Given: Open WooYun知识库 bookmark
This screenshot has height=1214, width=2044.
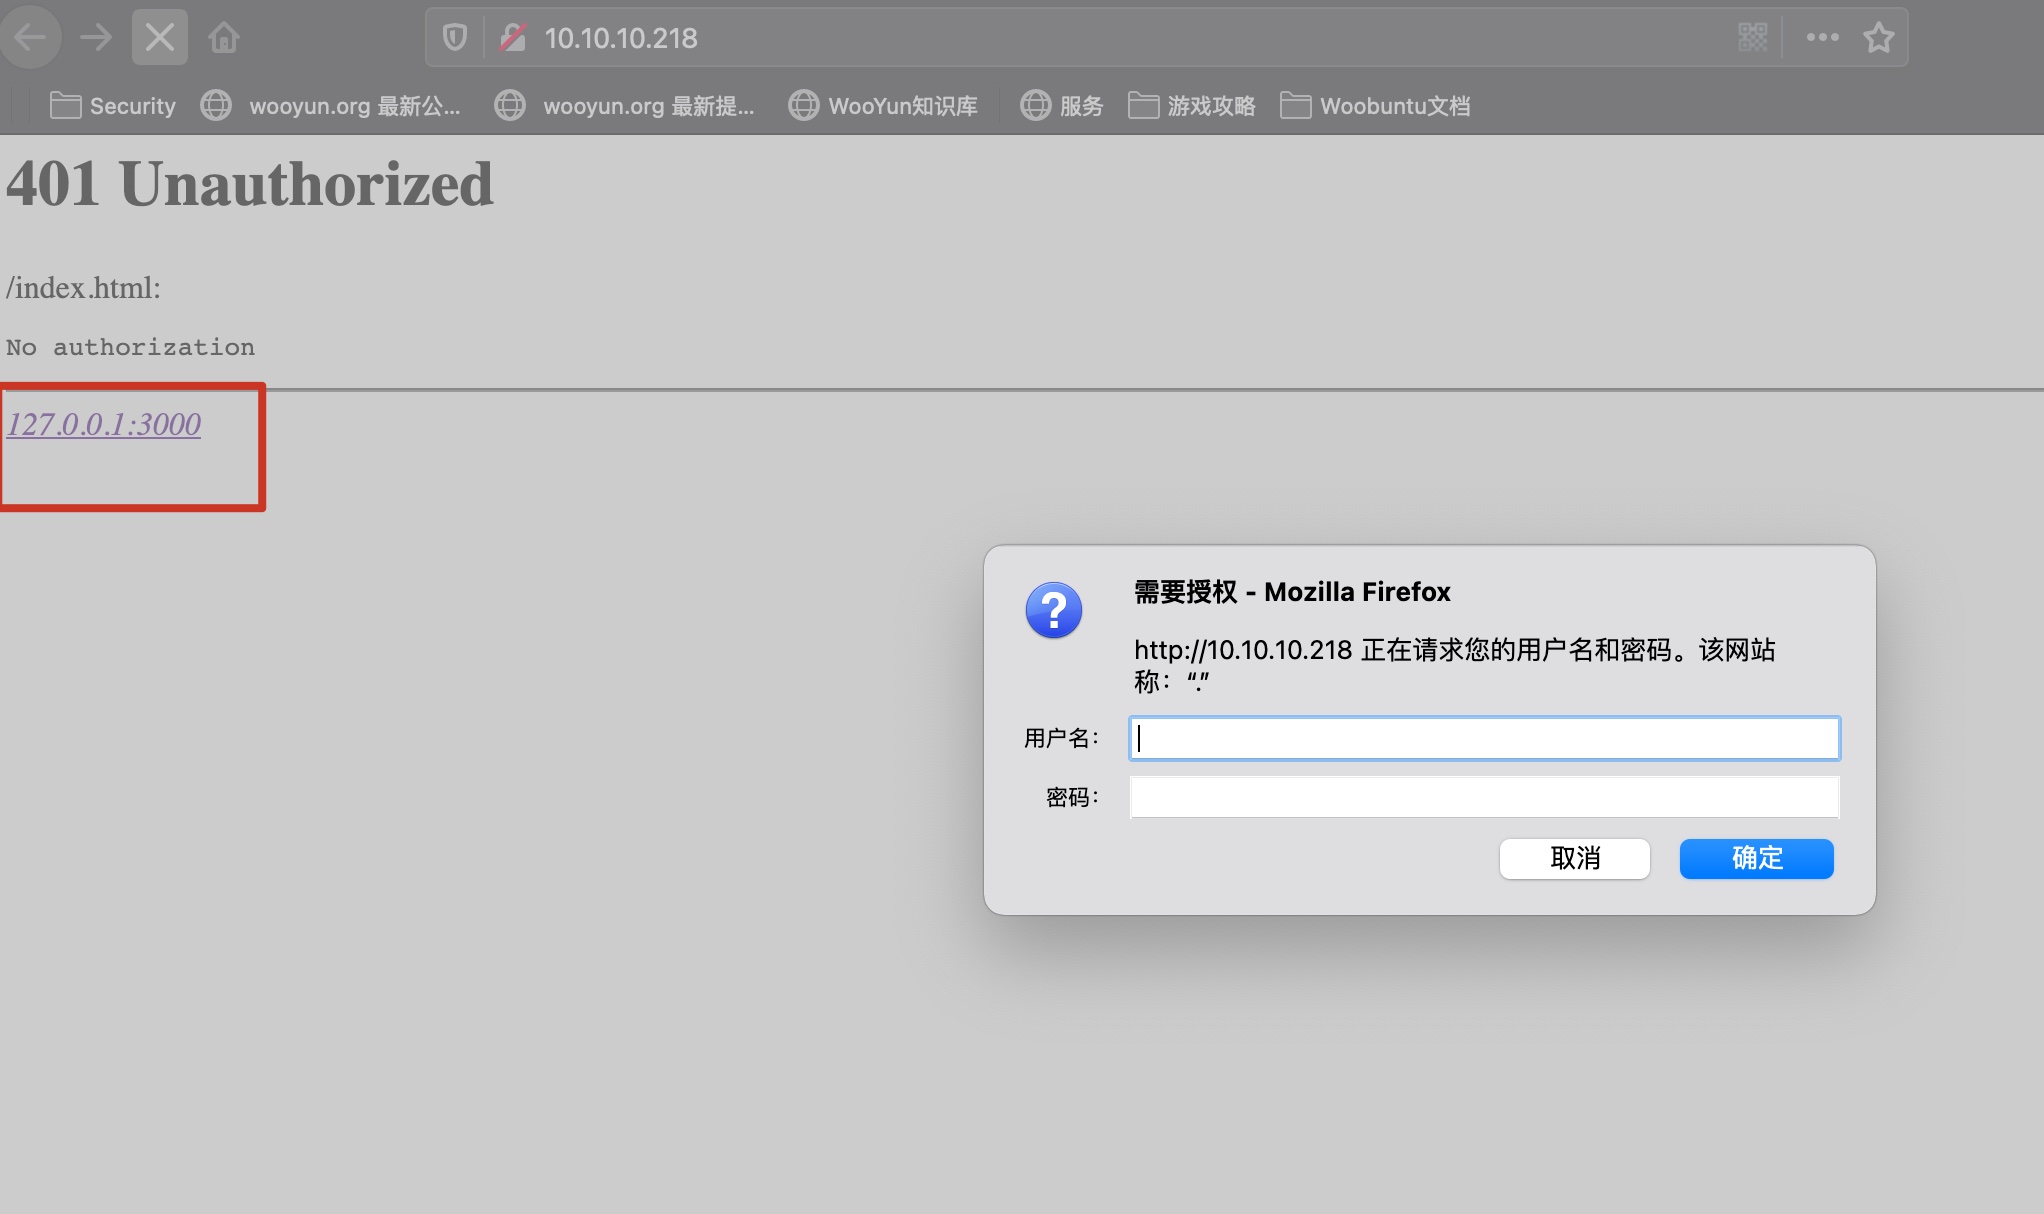Looking at the screenshot, I should (x=883, y=106).
